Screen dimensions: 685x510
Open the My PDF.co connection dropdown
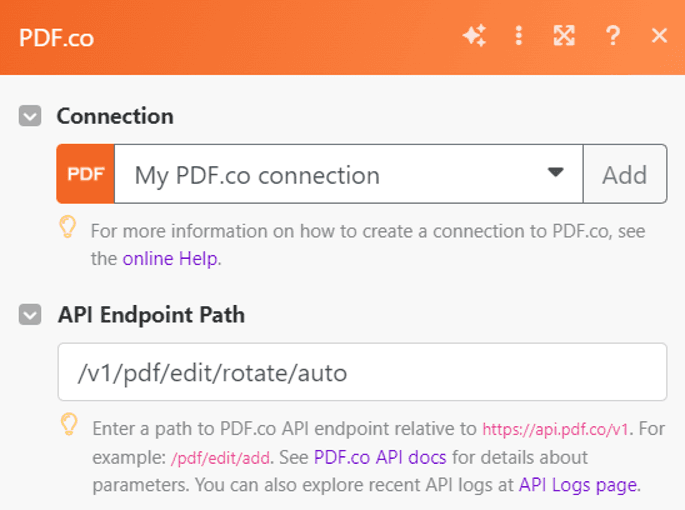coord(348,175)
